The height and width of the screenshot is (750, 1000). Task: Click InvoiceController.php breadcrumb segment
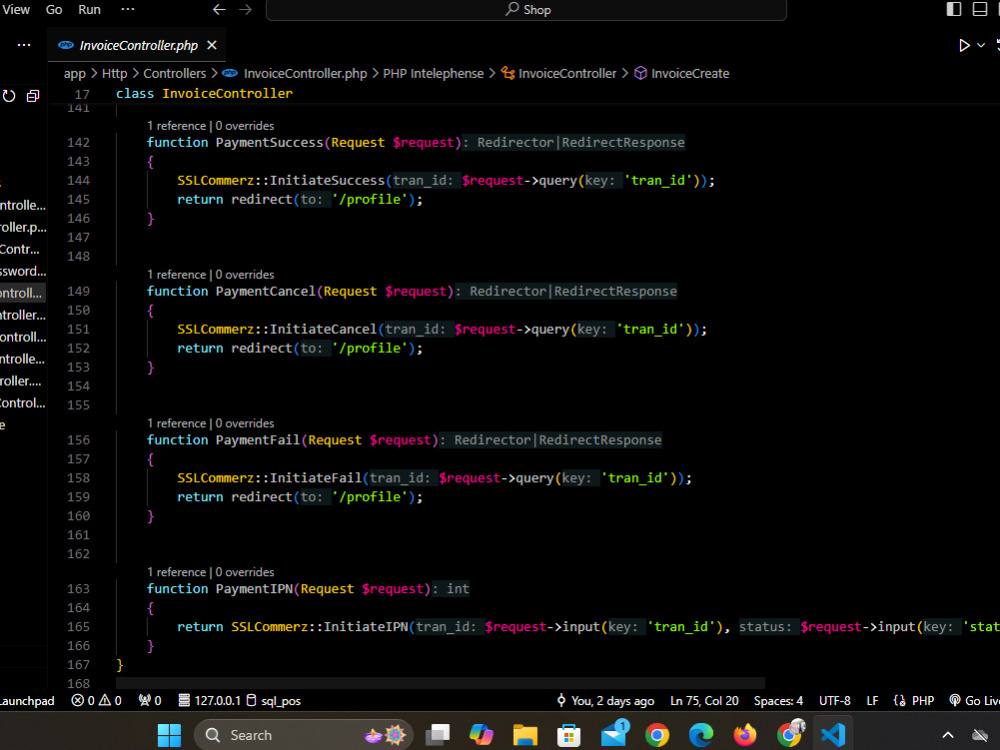tap(305, 73)
